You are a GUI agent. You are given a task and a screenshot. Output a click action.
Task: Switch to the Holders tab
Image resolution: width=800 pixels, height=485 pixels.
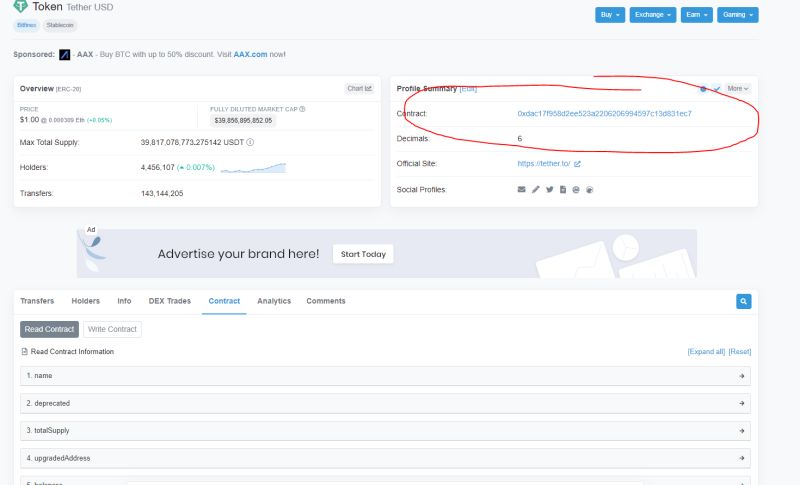pyautogui.click(x=86, y=301)
